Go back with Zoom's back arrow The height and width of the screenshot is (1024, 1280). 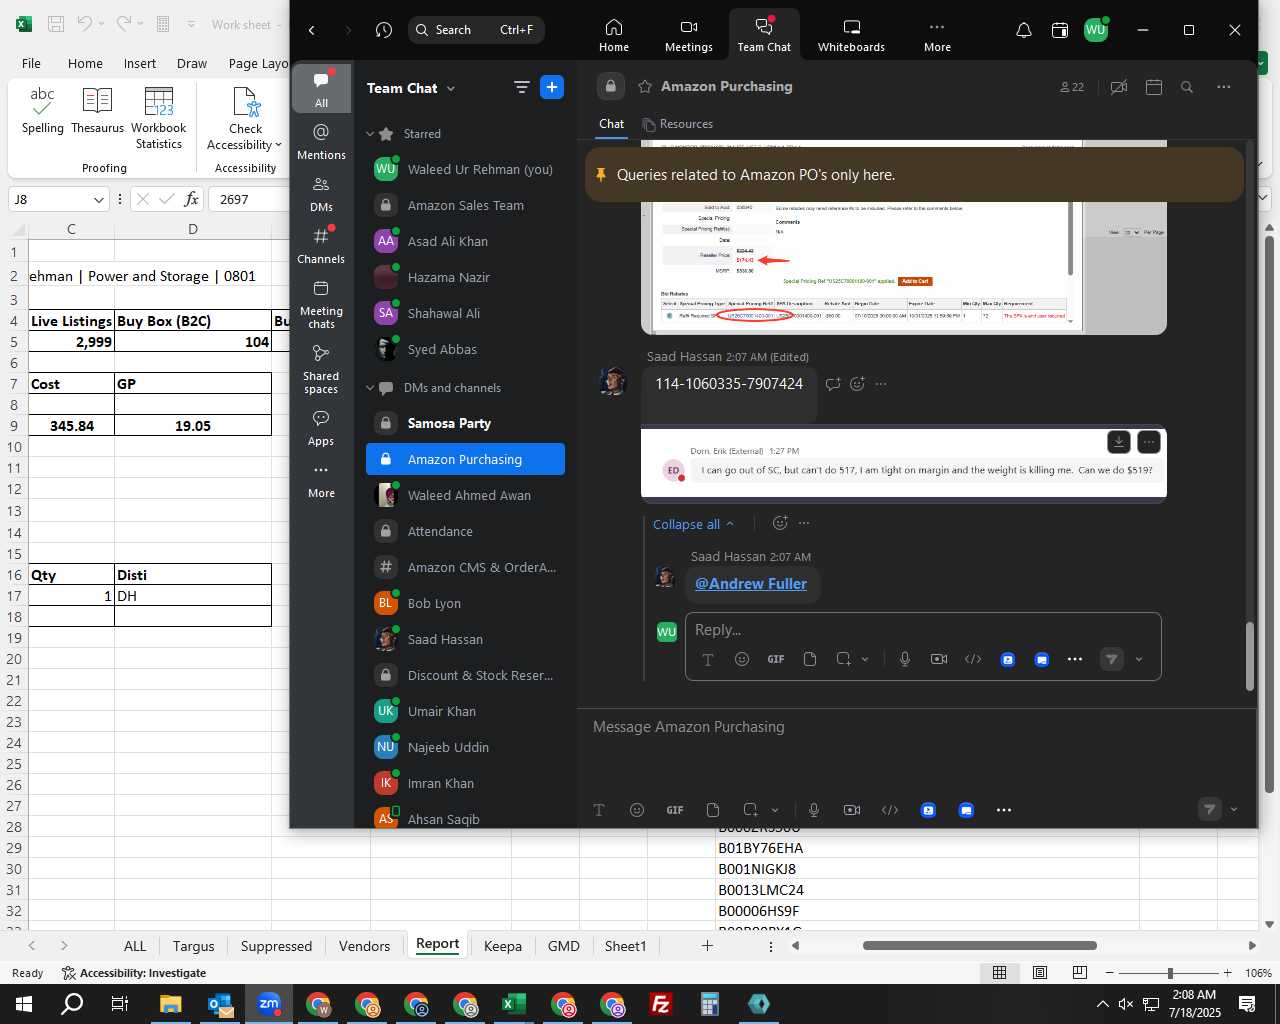312,30
